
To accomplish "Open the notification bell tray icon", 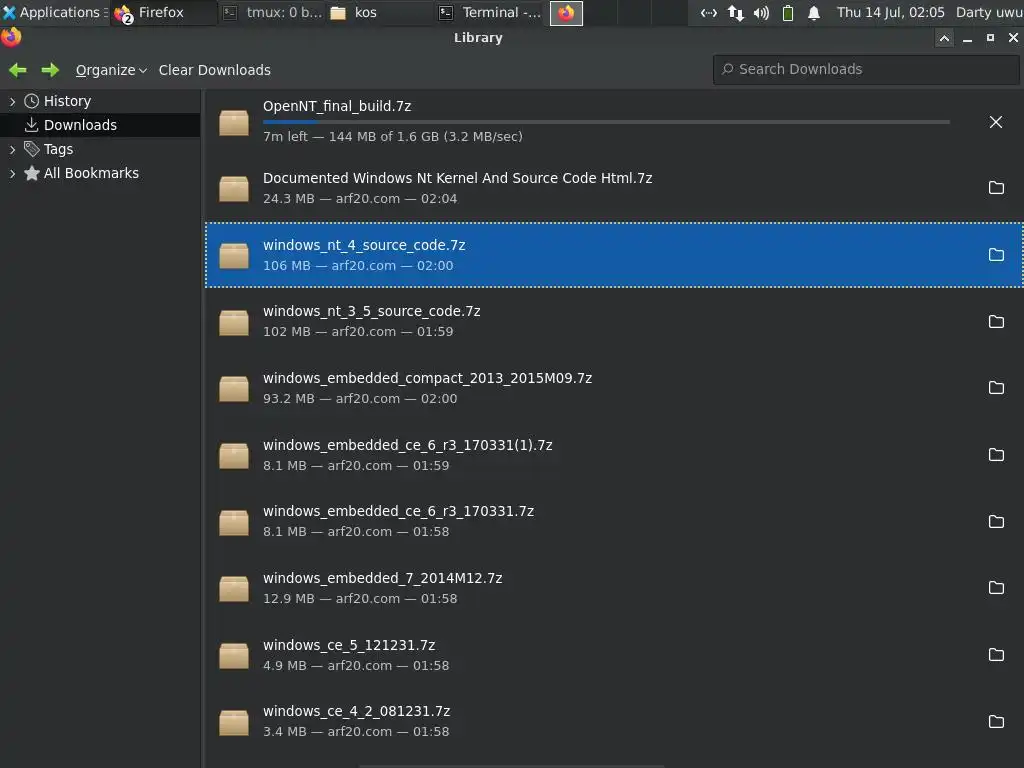I will pyautogui.click(x=814, y=12).
